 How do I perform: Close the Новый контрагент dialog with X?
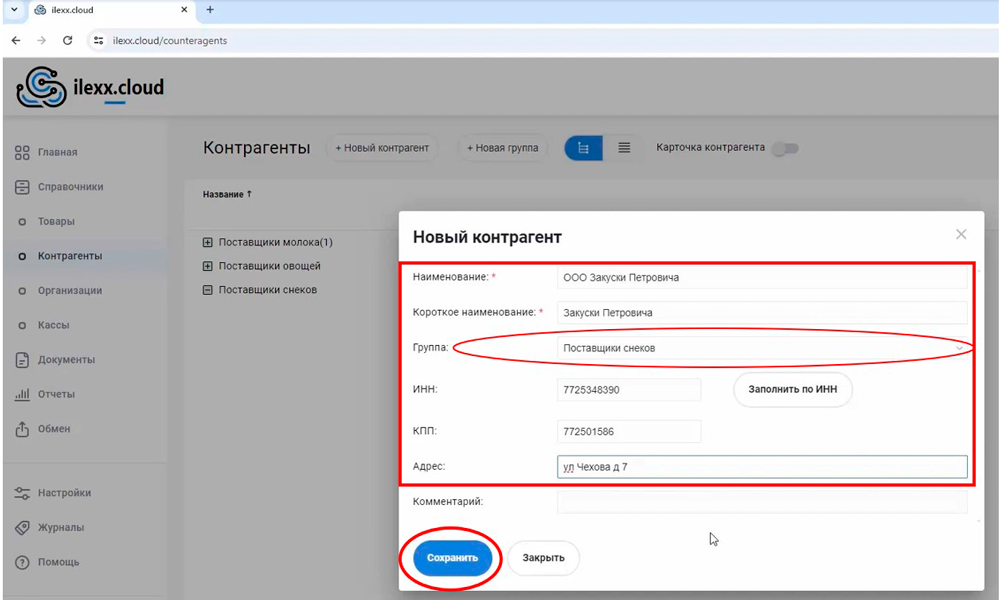click(961, 235)
